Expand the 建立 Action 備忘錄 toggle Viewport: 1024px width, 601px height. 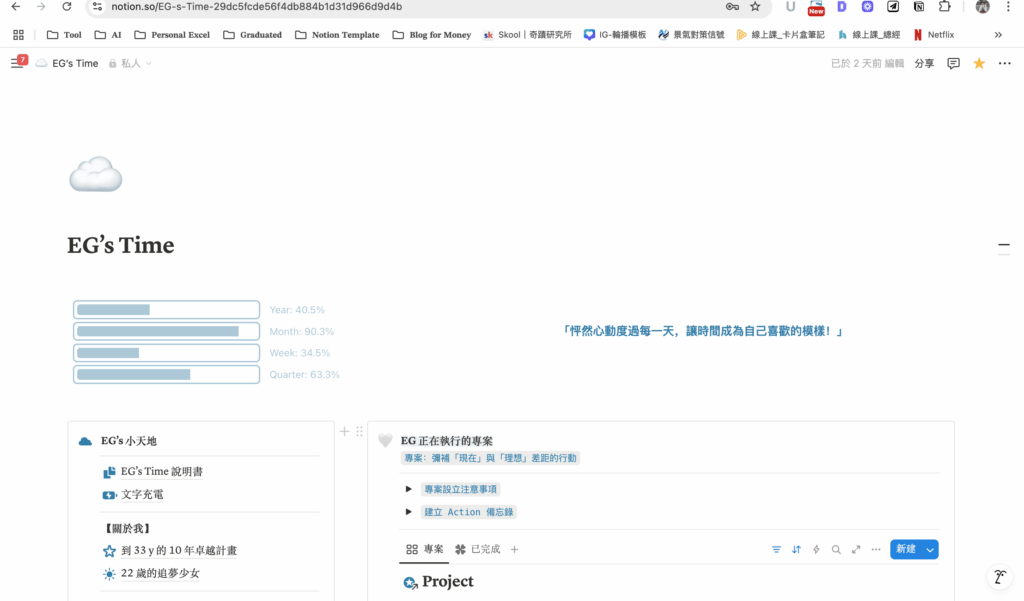[x=408, y=512]
